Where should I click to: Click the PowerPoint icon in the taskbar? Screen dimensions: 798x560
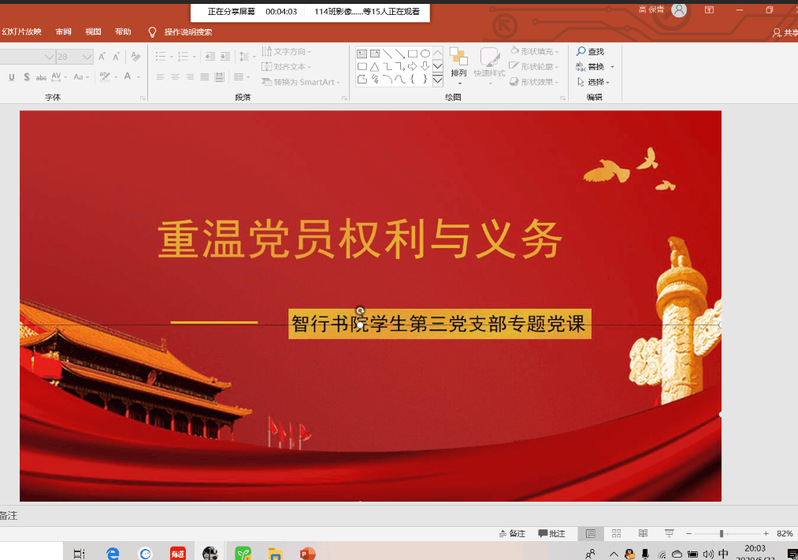tap(307, 552)
